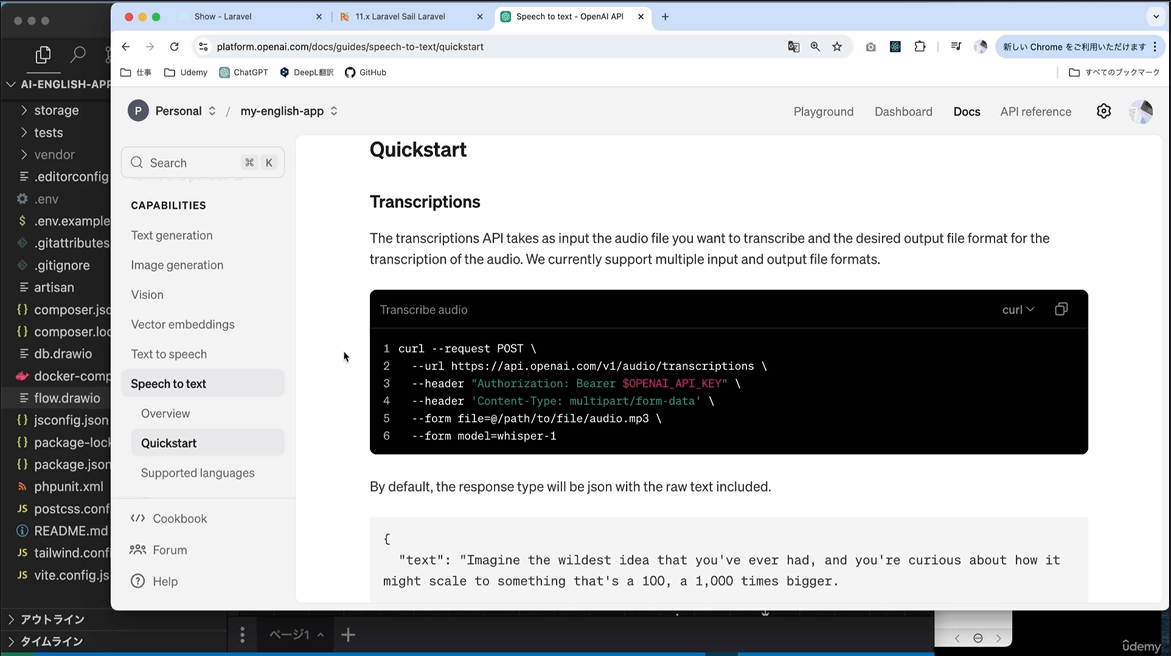
Task: Open the curl language dropdown
Action: [1018, 310]
